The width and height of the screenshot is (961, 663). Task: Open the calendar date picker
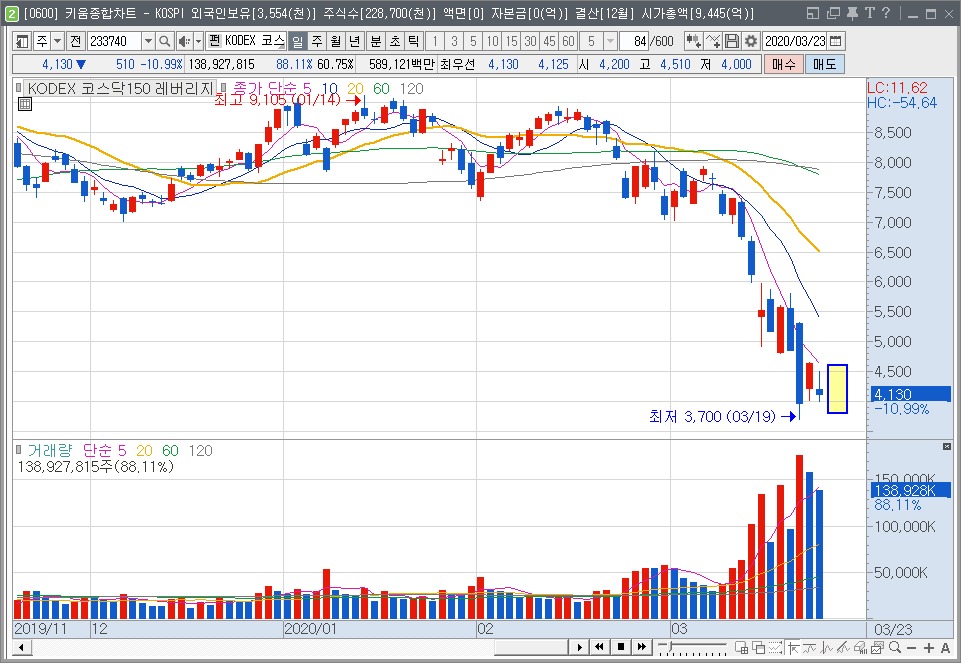(x=835, y=41)
